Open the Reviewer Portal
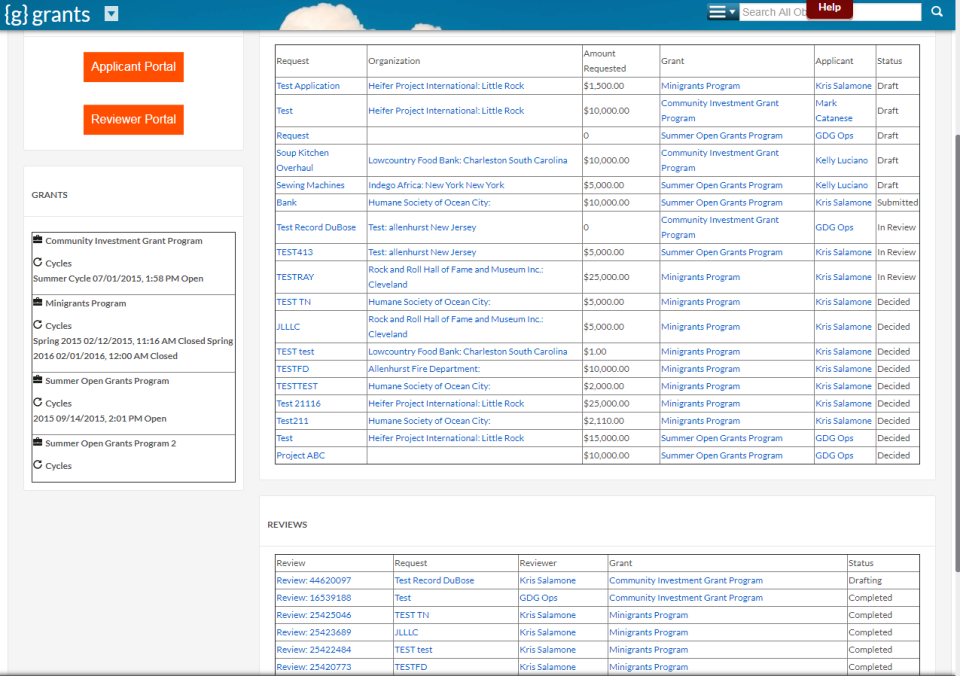Image resolution: width=960 pixels, height=676 pixels. 133,119
